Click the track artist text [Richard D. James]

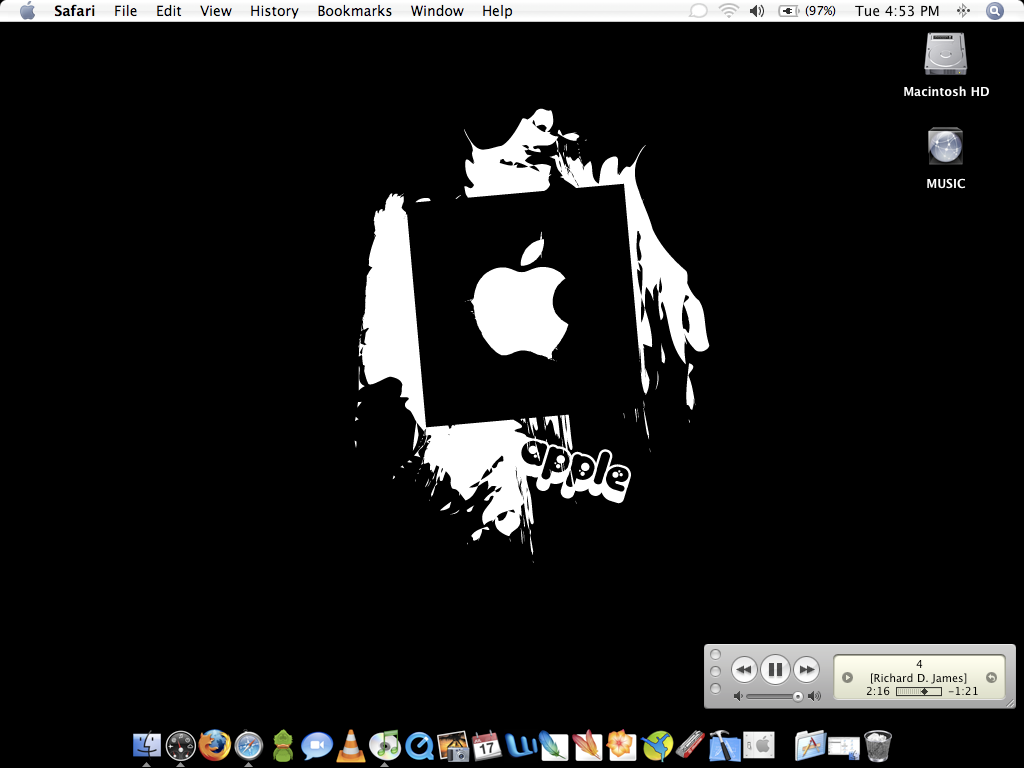coord(918,678)
